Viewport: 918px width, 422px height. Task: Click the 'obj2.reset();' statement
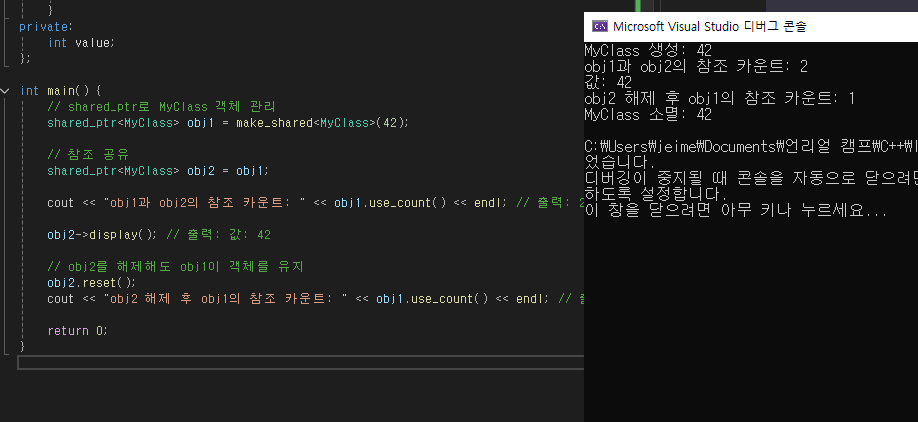click(x=91, y=283)
